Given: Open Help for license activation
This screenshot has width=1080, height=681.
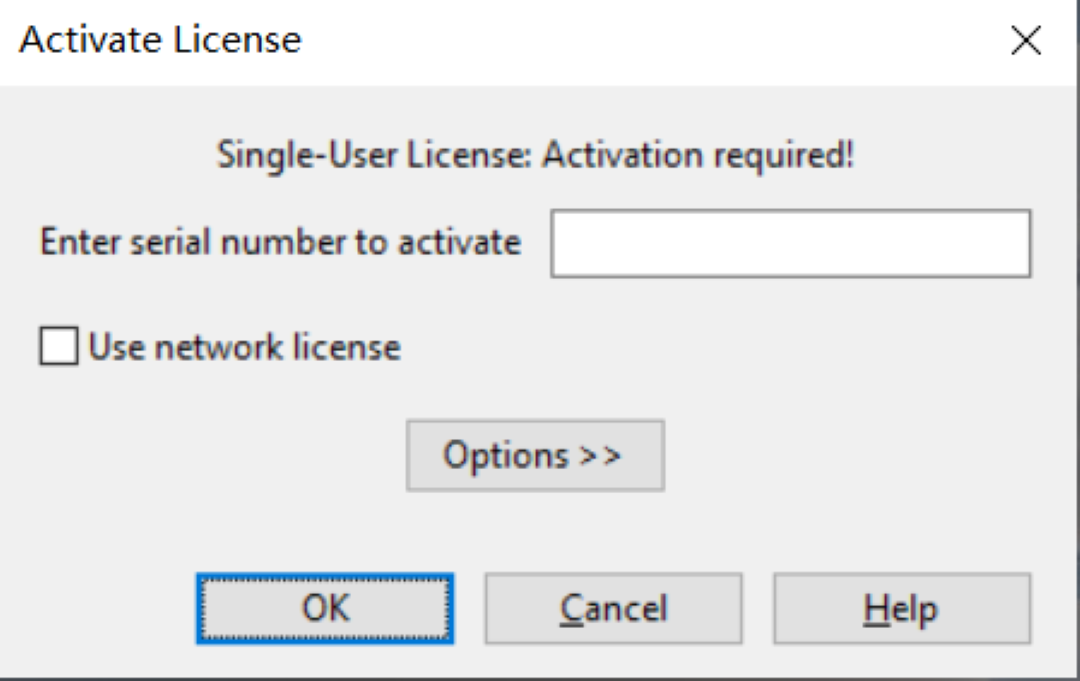Looking at the screenshot, I should click(x=901, y=608).
